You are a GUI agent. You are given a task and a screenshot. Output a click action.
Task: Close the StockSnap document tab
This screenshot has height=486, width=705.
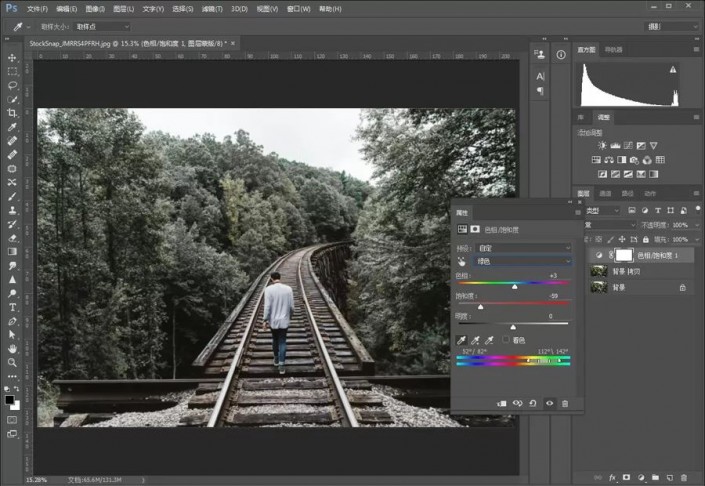coord(231,44)
